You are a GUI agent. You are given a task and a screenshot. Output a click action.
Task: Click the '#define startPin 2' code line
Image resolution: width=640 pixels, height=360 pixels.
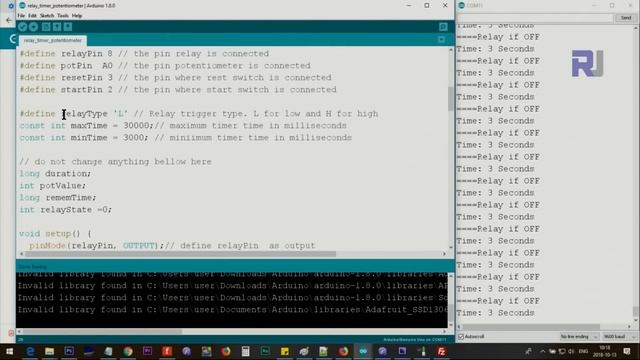178,90
